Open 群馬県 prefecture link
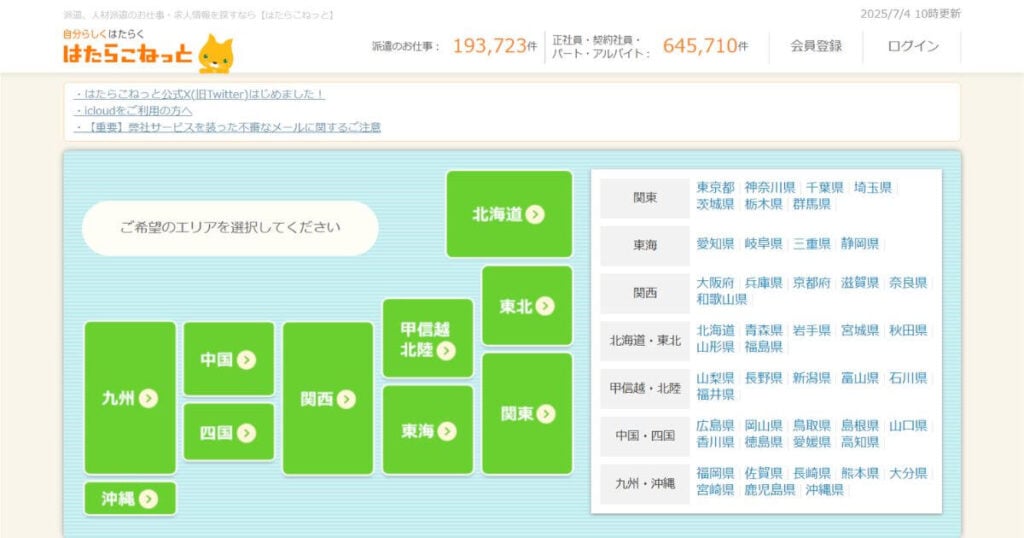The width and height of the screenshot is (1024, 538). pyautogui.click(x=812, y=204)
